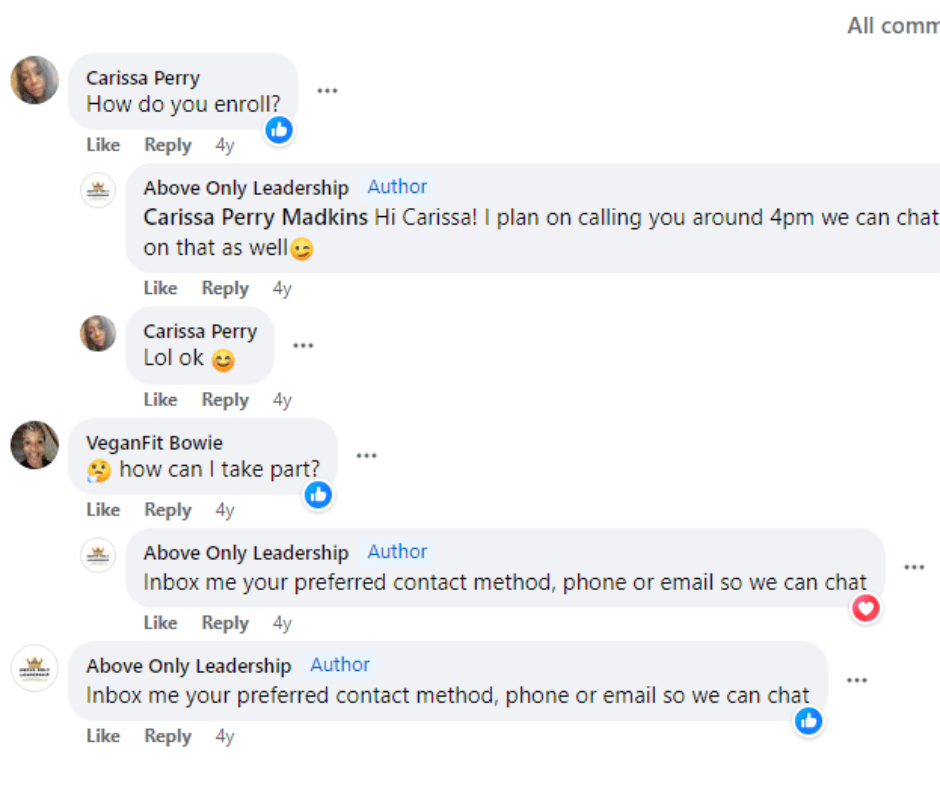Image resolution: width=940 pixels, height=788 pixels.
Task: Open options menu for 'How do you enroll?' comment
Action: pos(327,91)
